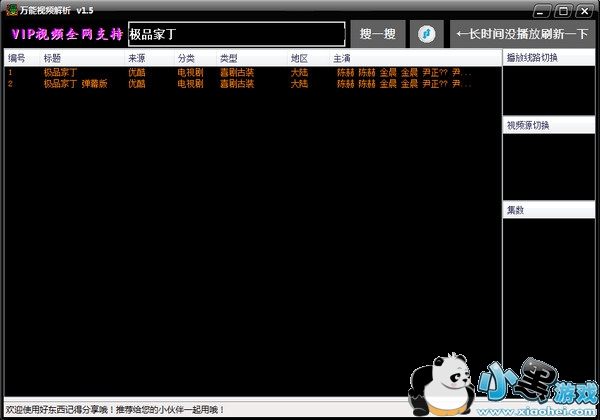Click the app icon in title bar
Viewport: 600px width, 420px height.
point(12,10)
